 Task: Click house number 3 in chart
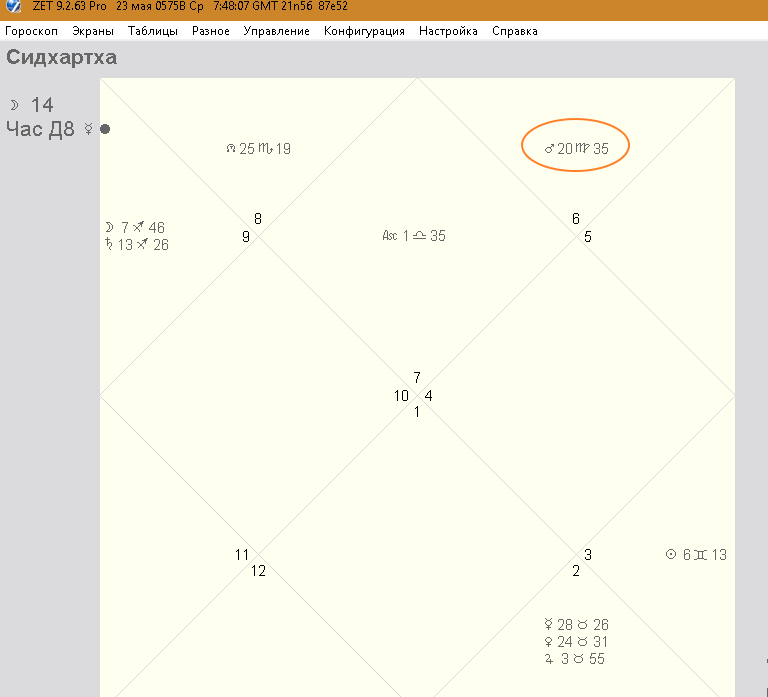coord(588,554)
